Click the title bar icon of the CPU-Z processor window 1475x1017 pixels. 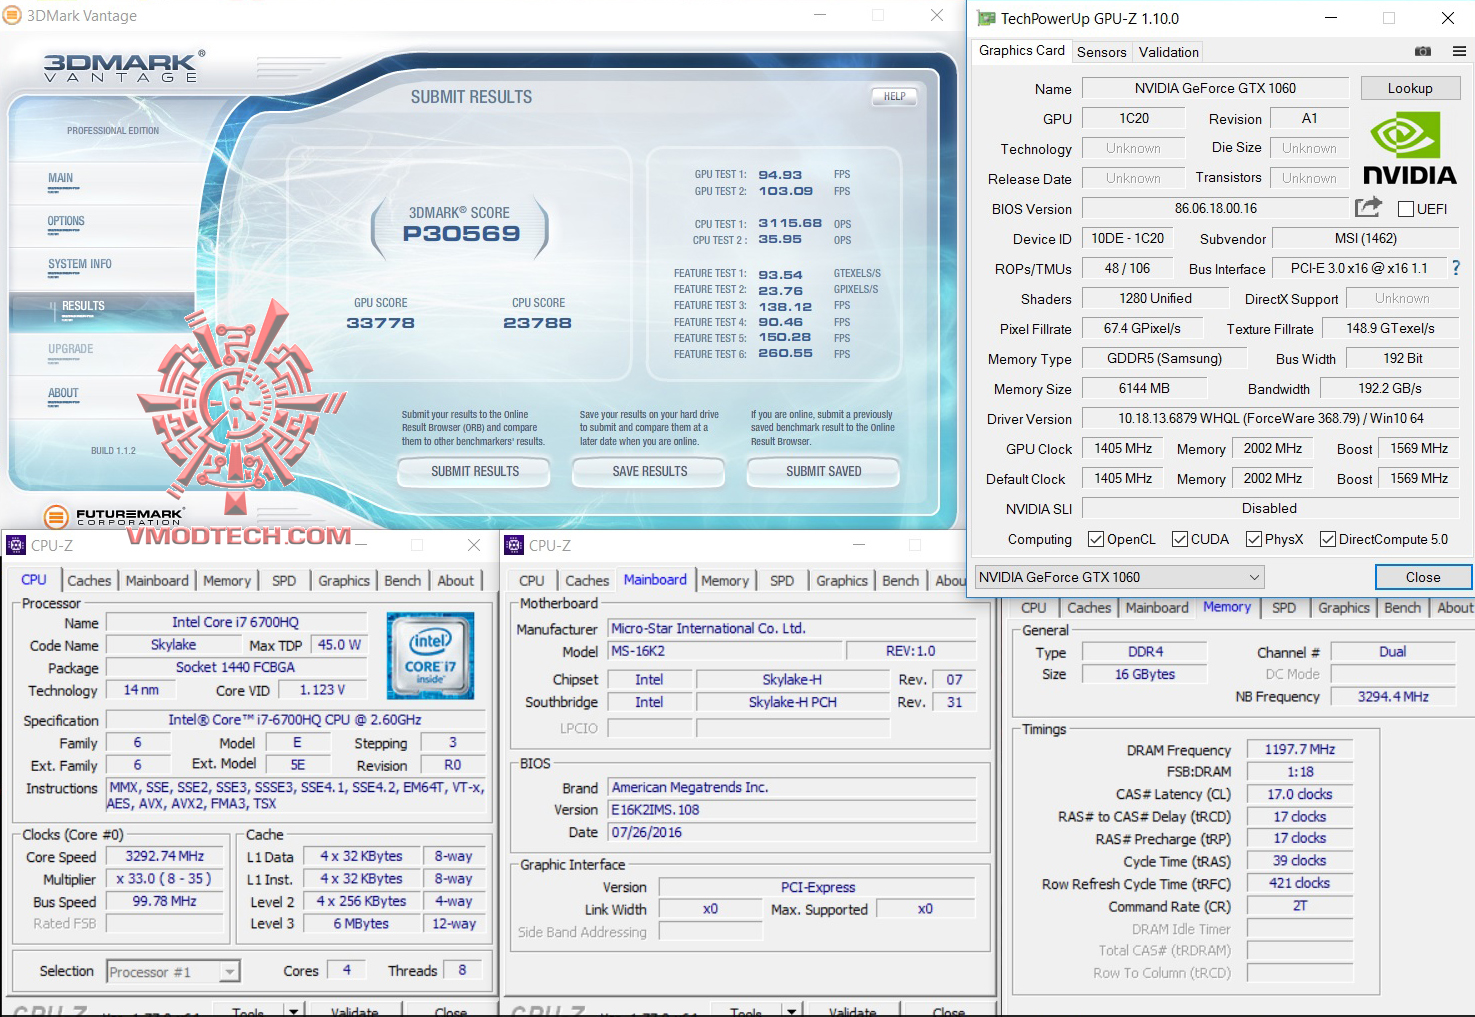16,545
